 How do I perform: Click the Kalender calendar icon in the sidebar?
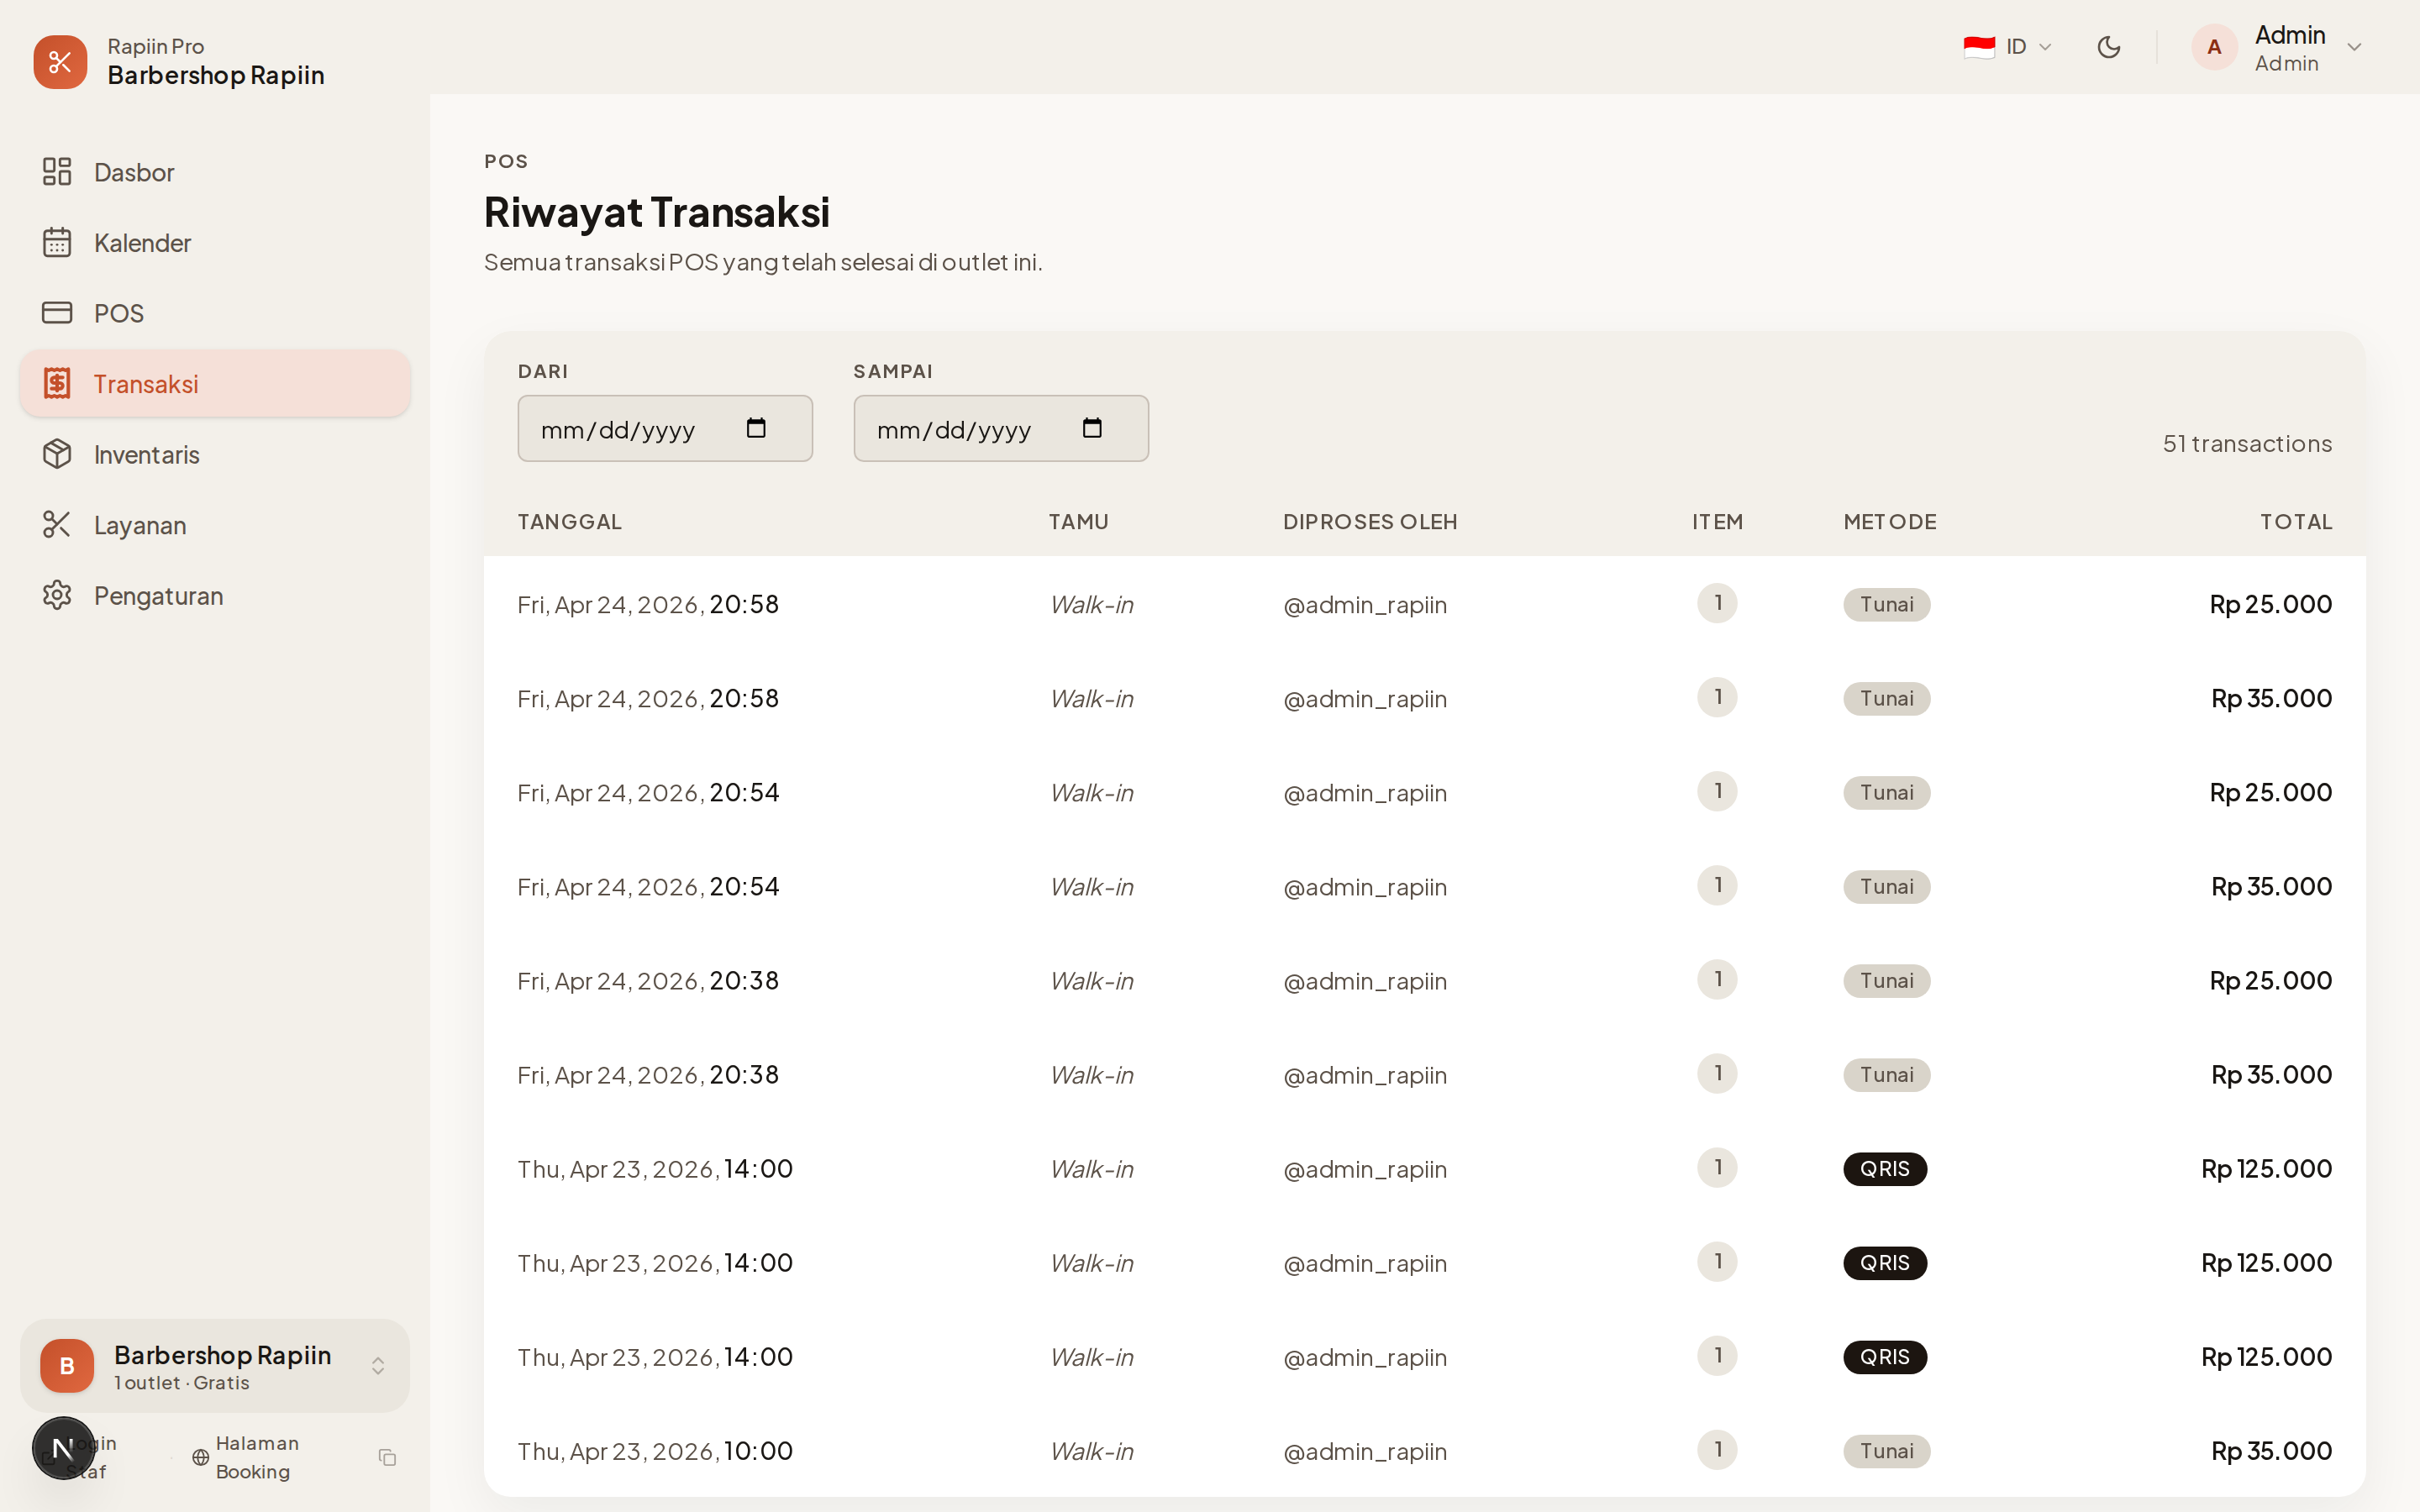point(57,243)
